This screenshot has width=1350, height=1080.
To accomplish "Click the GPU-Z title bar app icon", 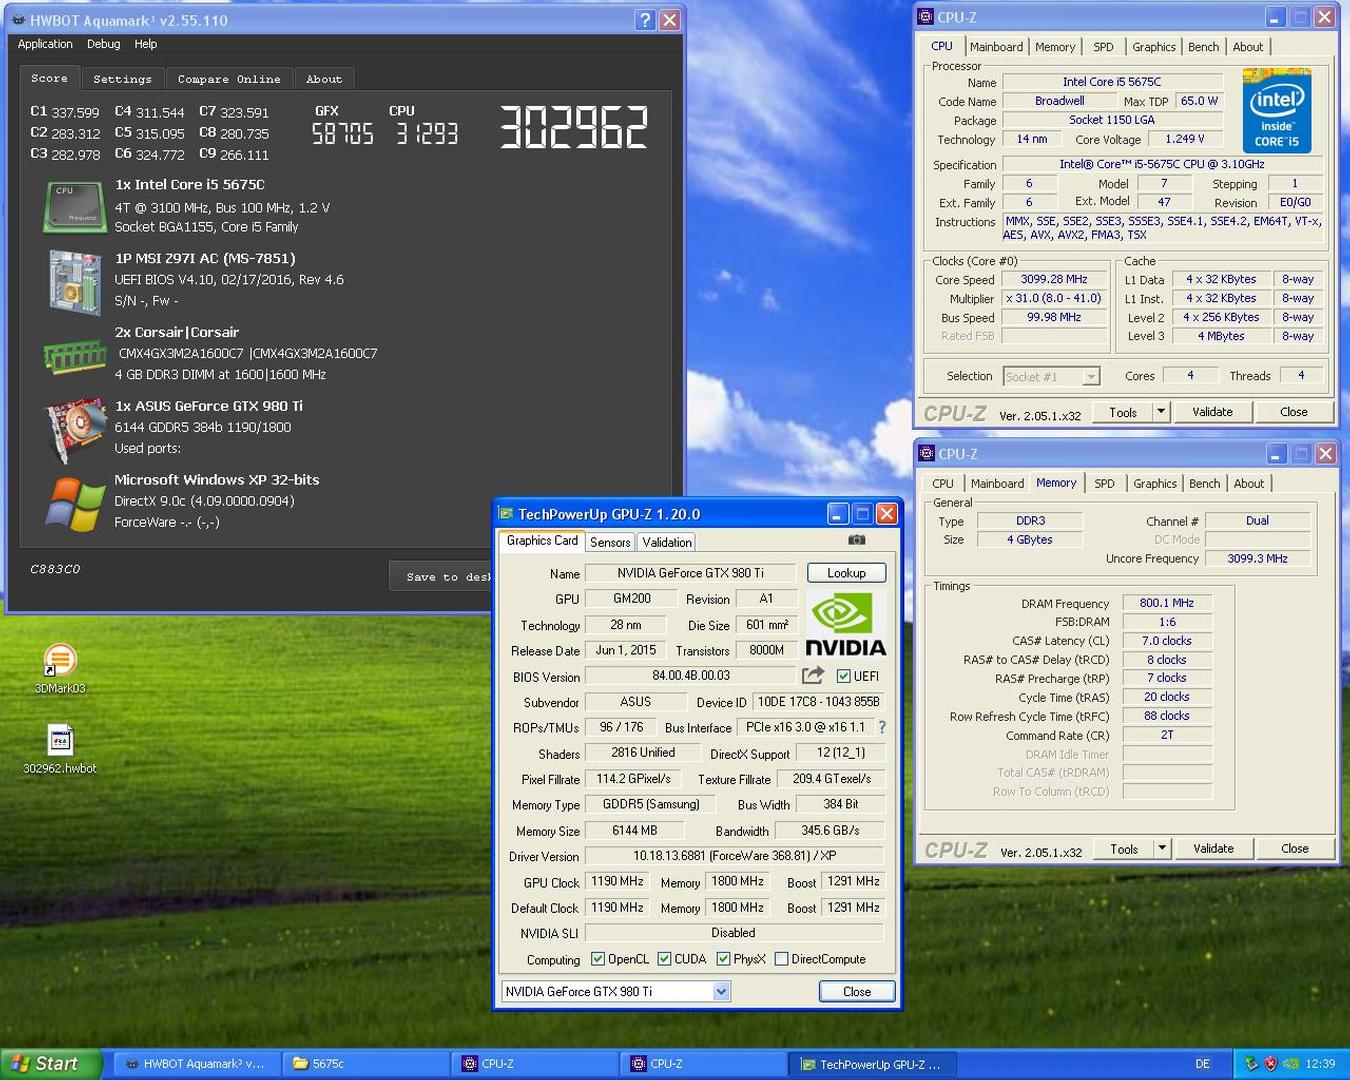I will (506, 514).
